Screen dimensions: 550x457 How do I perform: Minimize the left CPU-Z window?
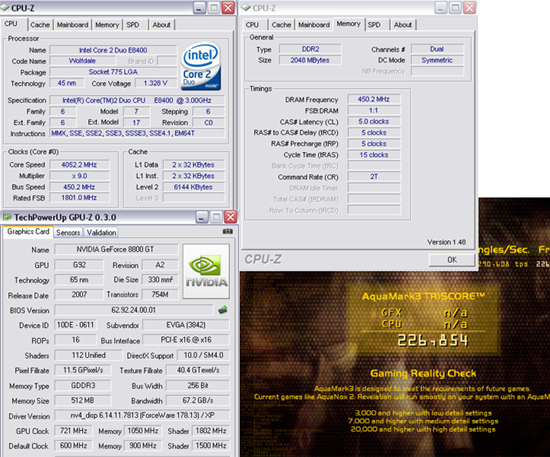pos(199,8)
